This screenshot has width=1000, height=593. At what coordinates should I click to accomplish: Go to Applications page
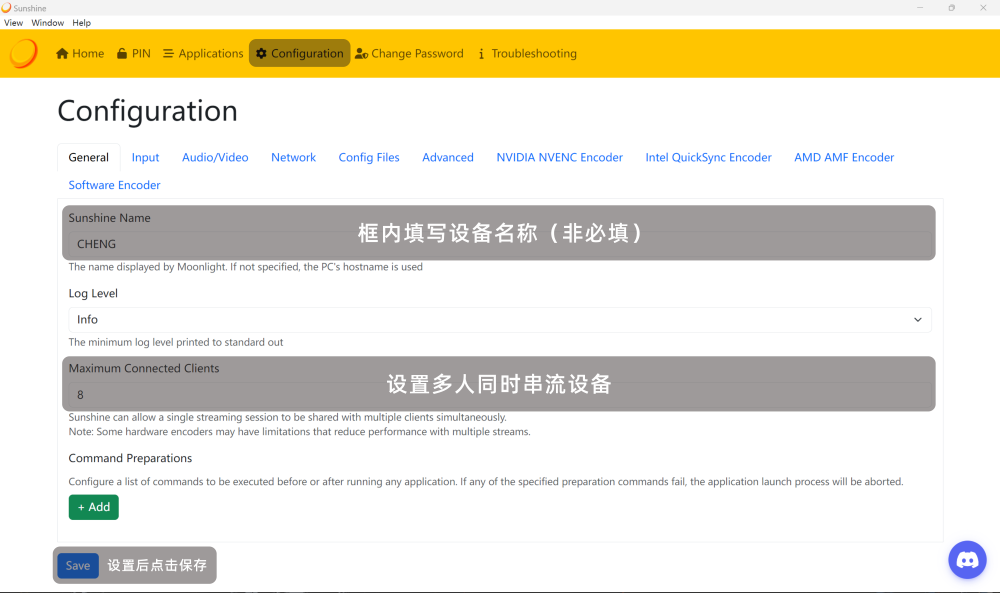click(203, 54)
